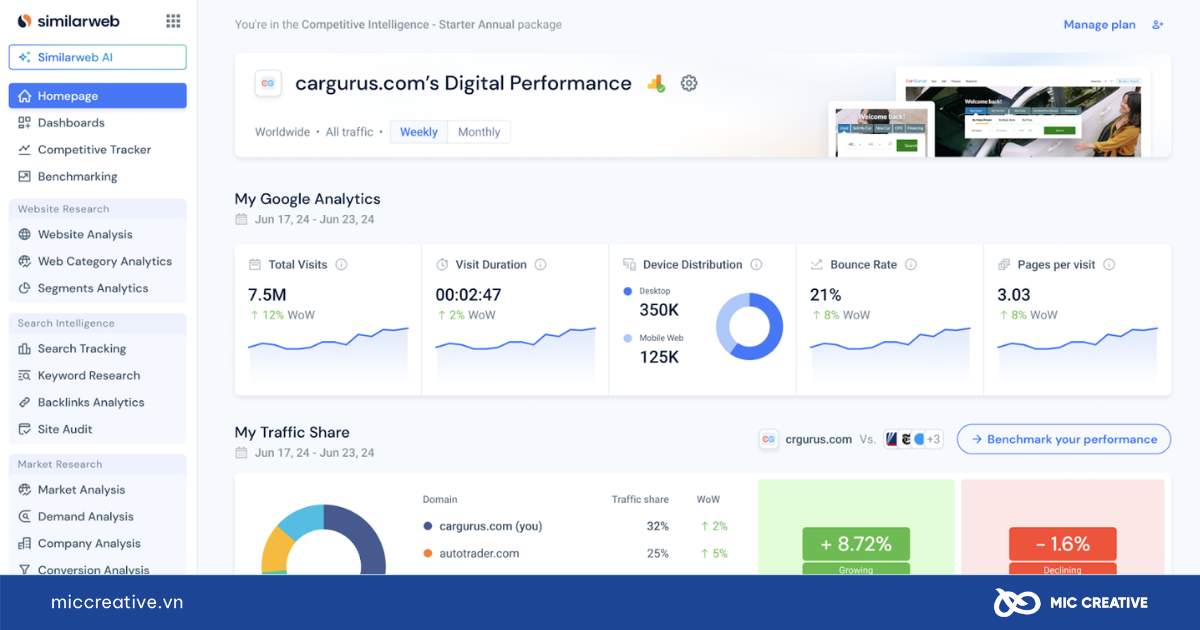Switch to Monthly view

tap(479, 132)
